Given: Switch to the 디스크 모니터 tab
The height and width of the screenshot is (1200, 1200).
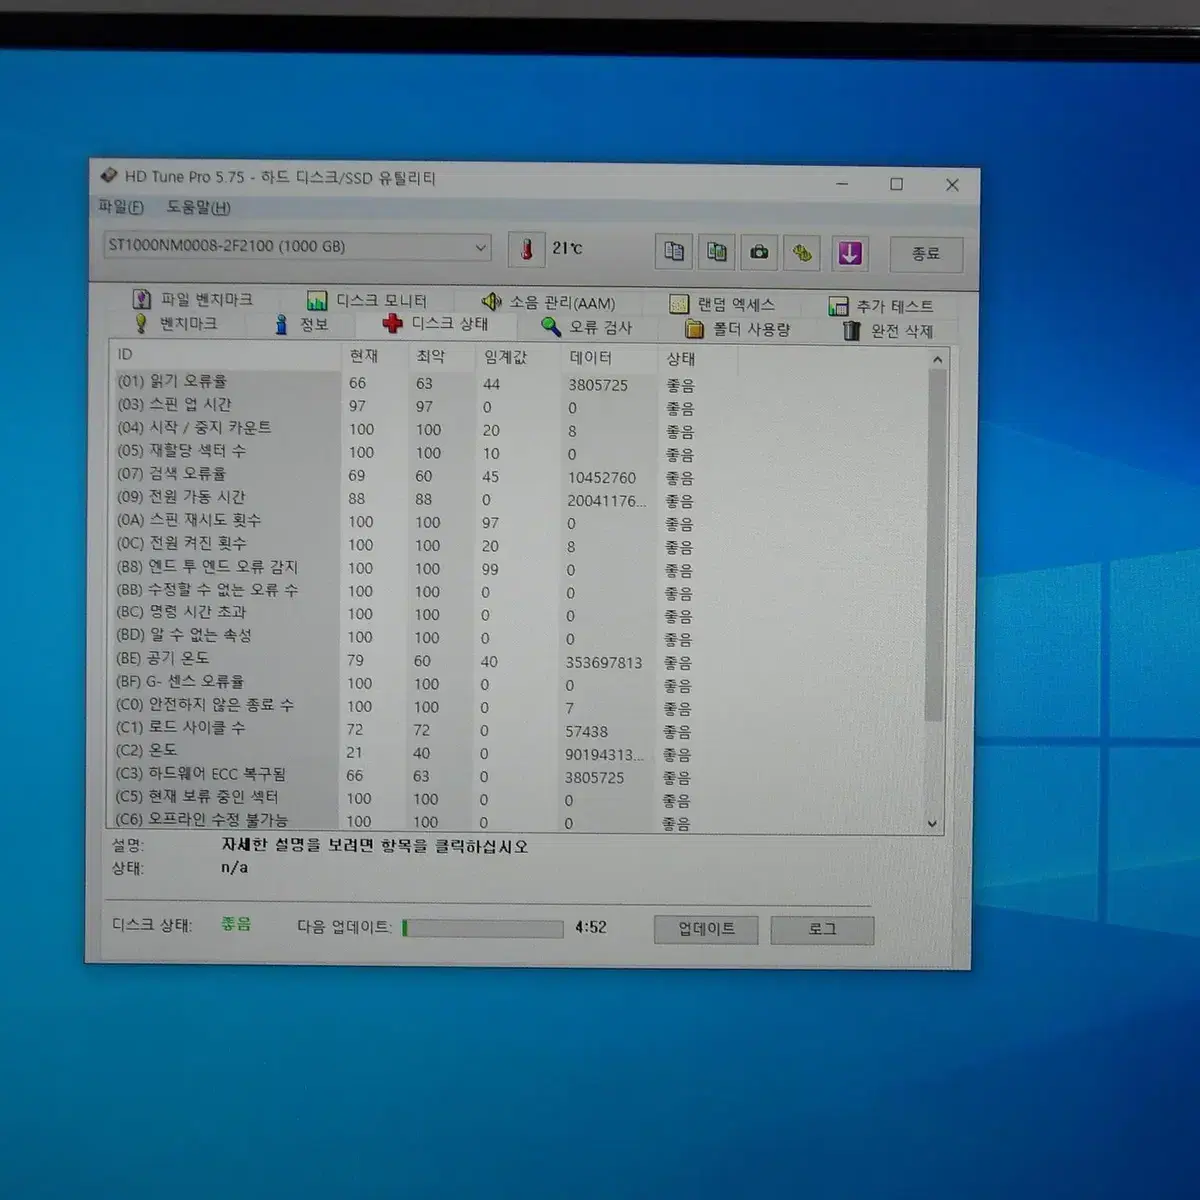Looking at the screenshot, I should pos(367,300).
